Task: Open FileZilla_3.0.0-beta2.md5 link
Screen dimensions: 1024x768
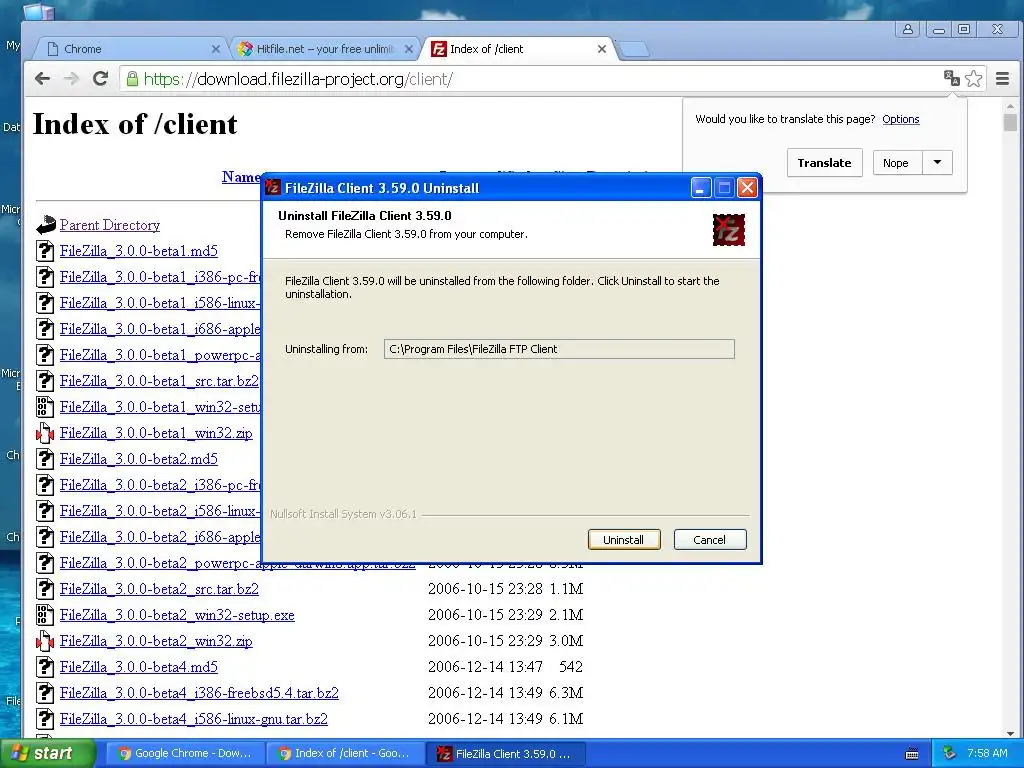Action: (x=138, y=459)
